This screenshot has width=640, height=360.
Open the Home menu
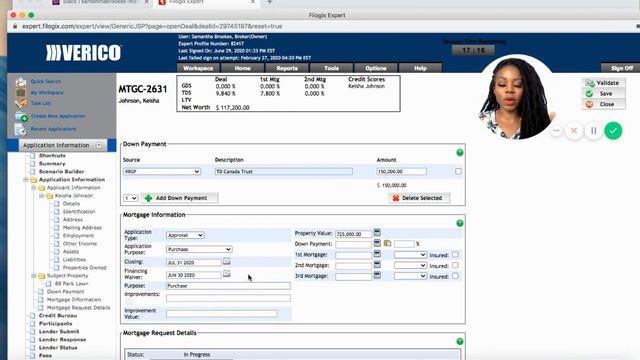(x=242, y=68)
